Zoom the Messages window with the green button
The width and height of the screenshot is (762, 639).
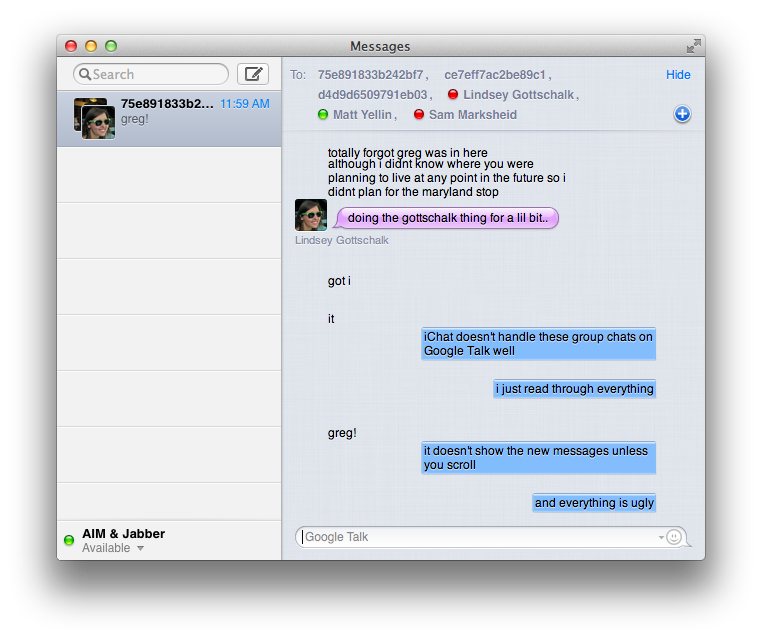[x=111, y=46]
